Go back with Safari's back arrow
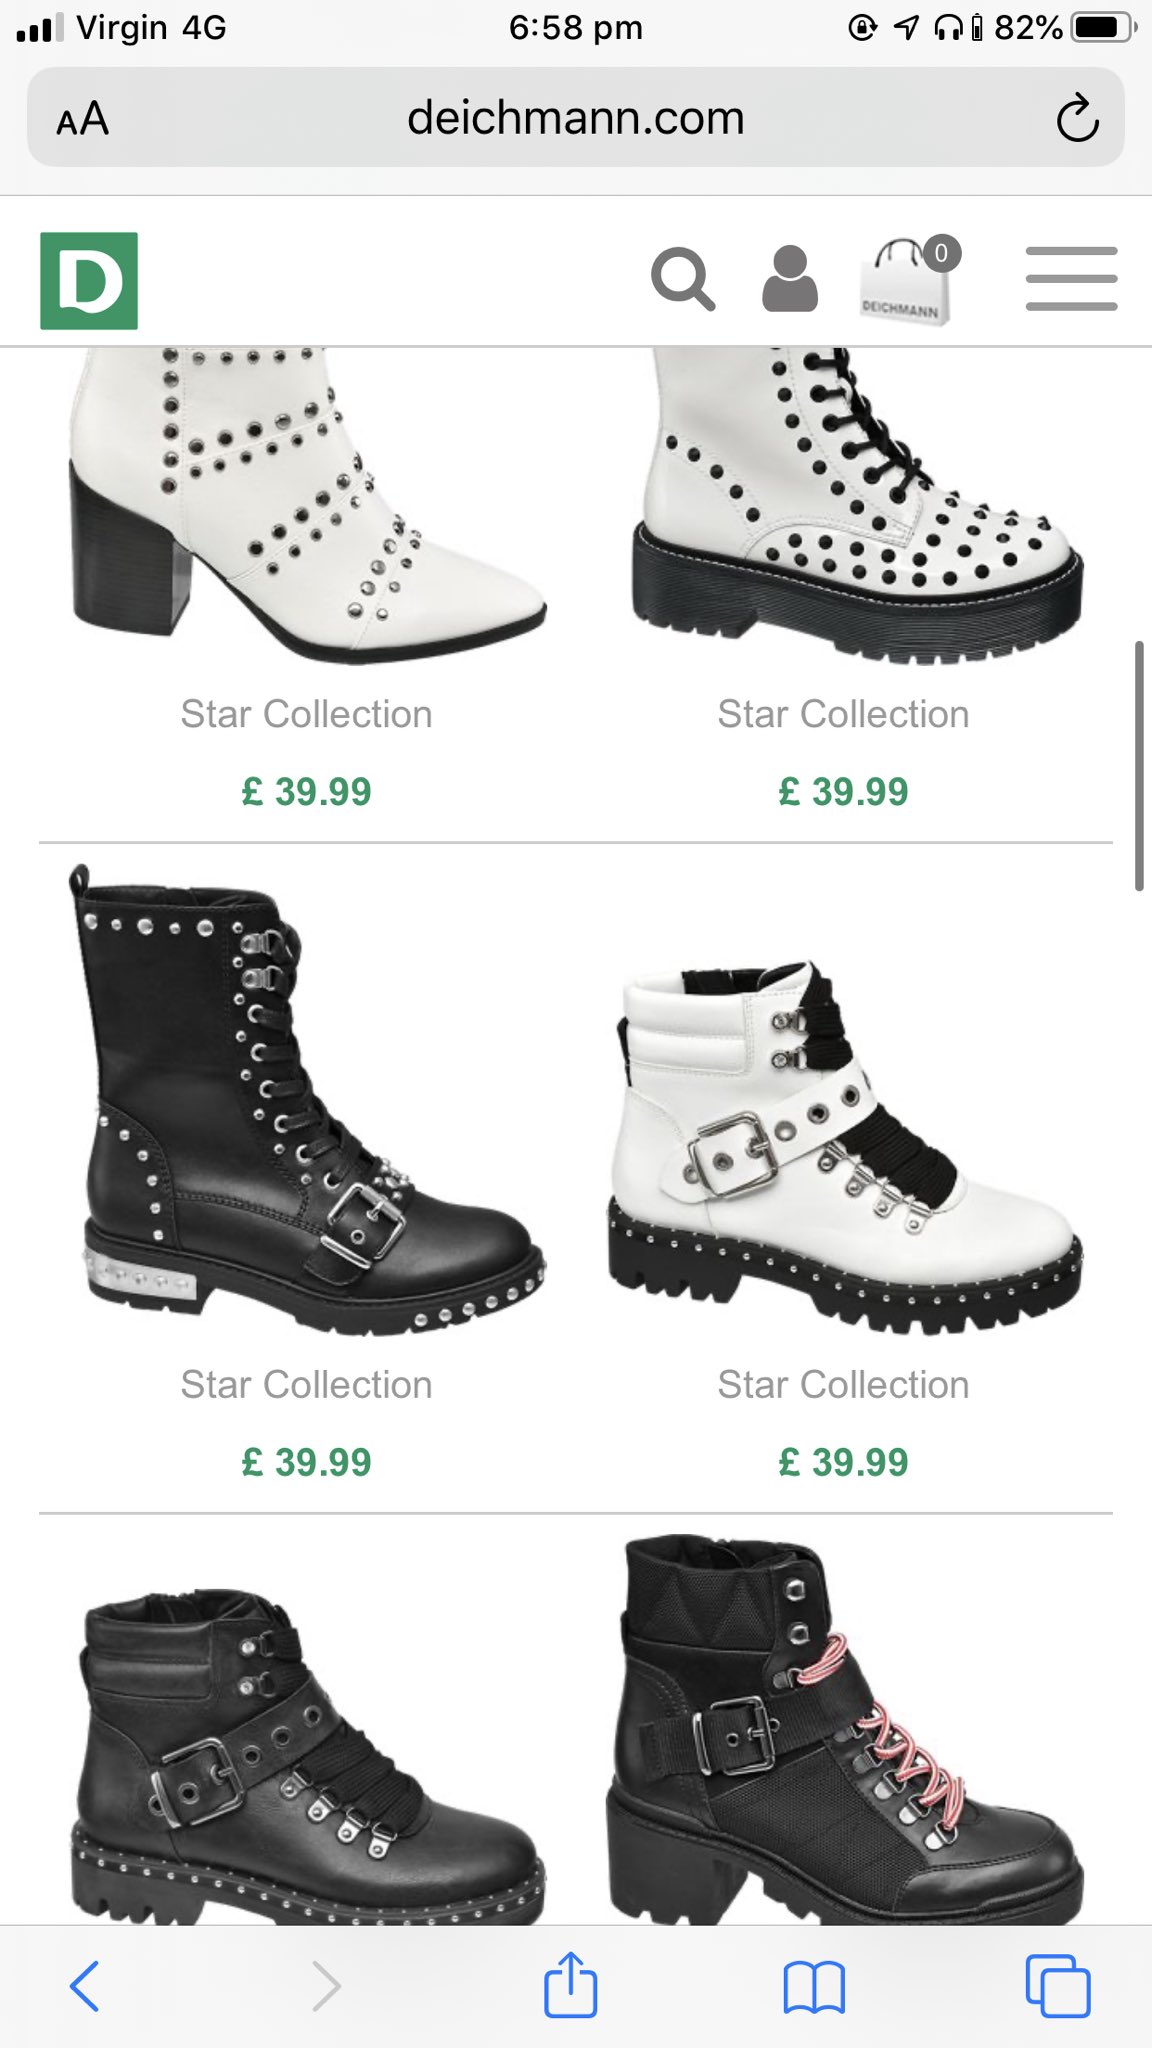The image size is (1152, 2048). [x=85, y=1985]
